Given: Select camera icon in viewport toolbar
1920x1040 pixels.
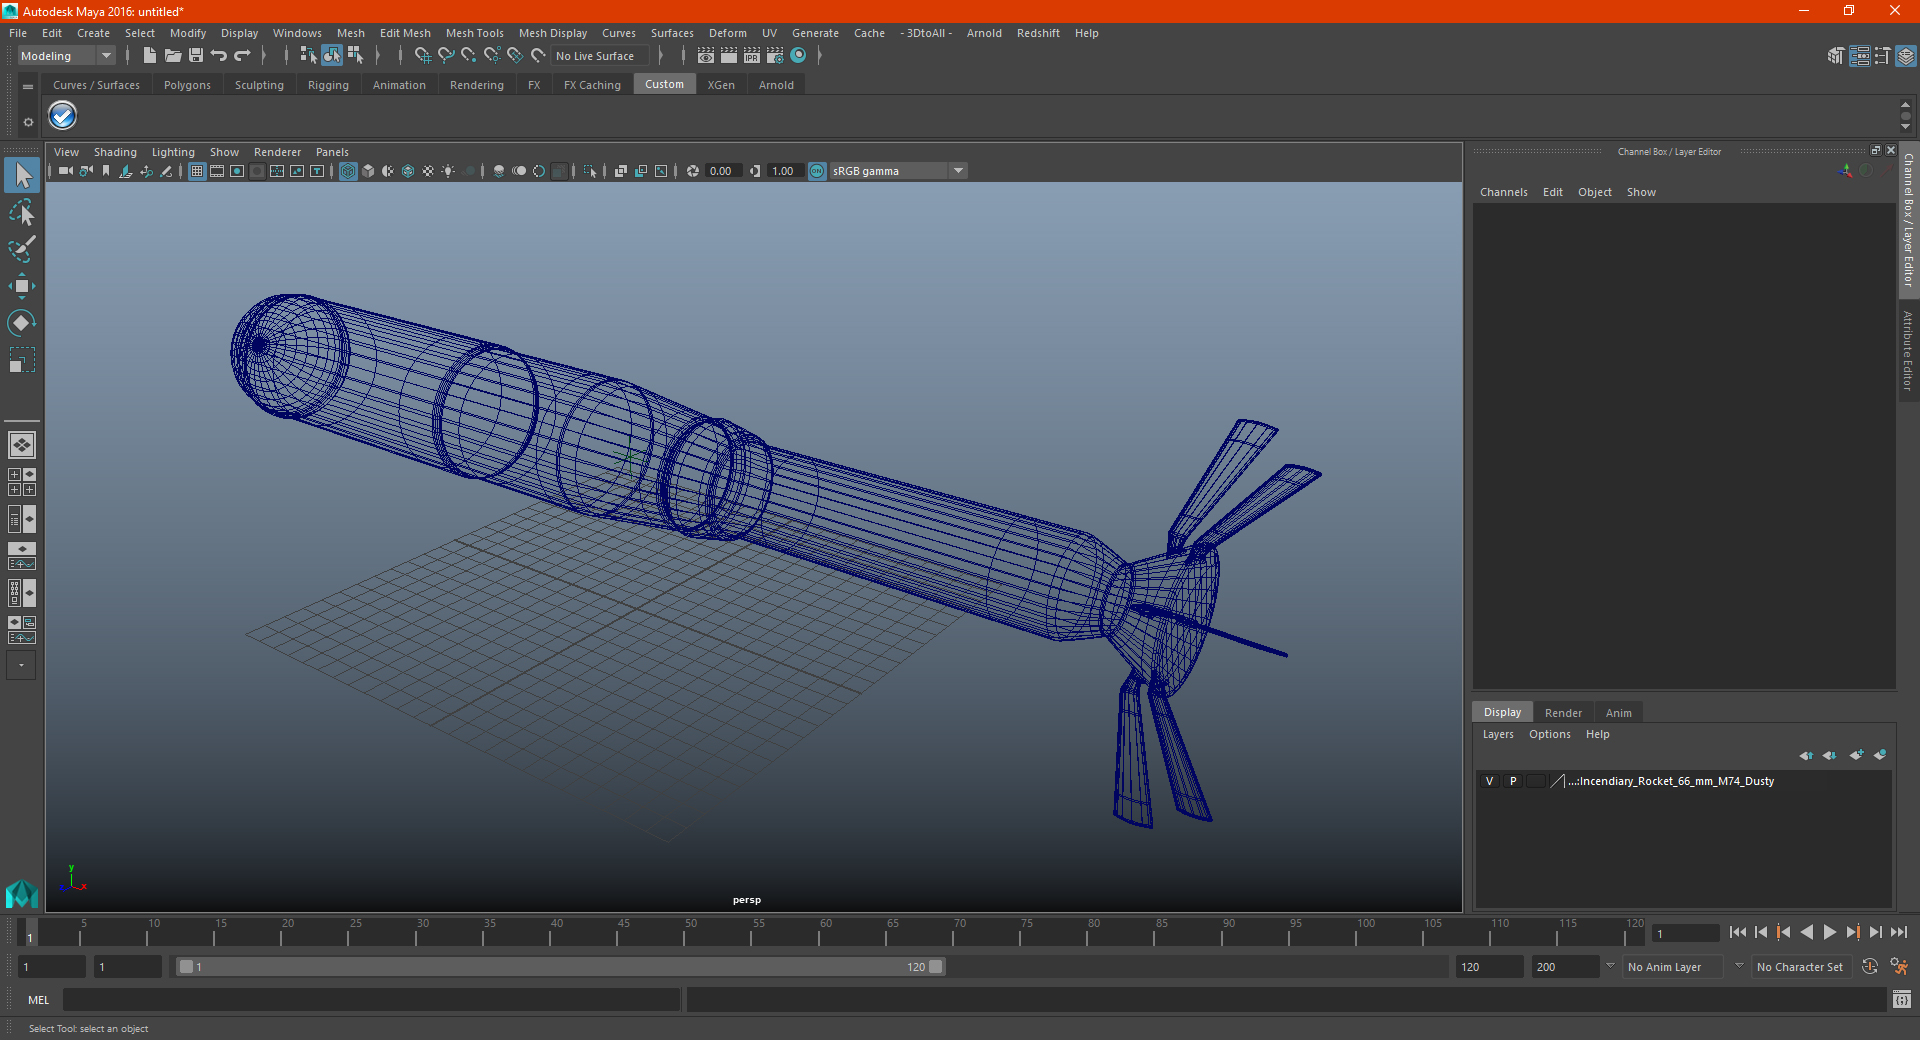Looking at the screenshot, I should pos(66,171).
